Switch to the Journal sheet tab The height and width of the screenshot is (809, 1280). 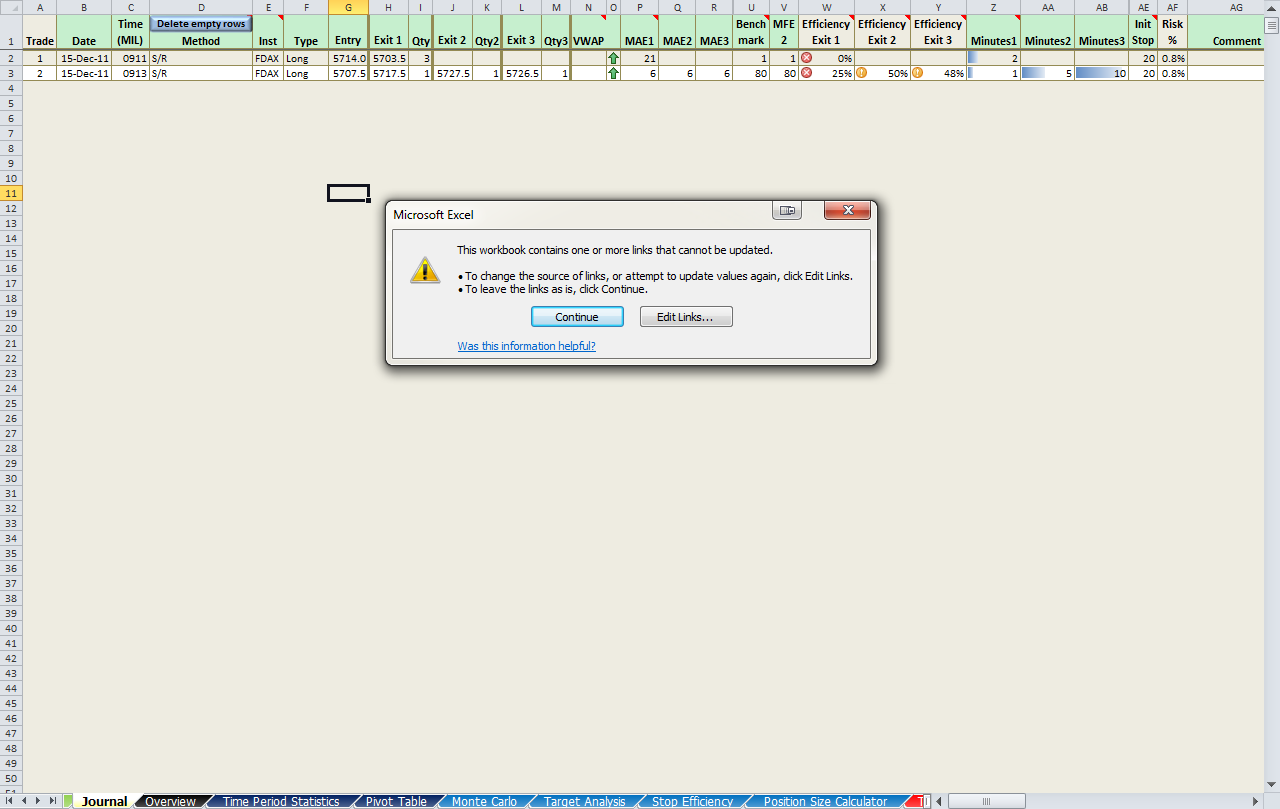(x=104, y=801)
